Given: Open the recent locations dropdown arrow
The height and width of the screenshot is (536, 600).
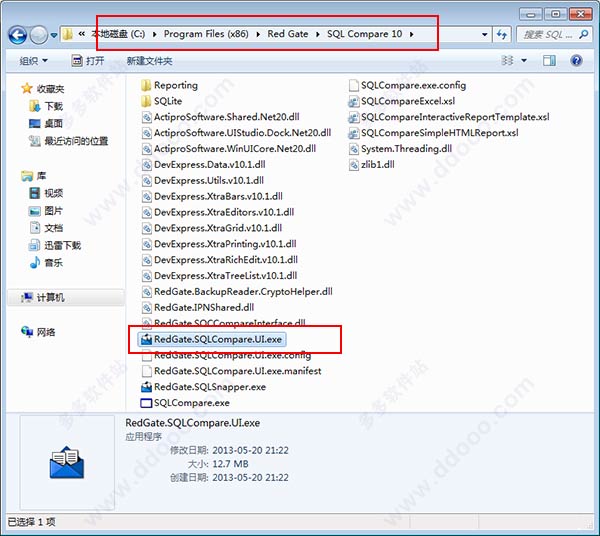Looking at the screenshot, I should click(x=54, y=36).
